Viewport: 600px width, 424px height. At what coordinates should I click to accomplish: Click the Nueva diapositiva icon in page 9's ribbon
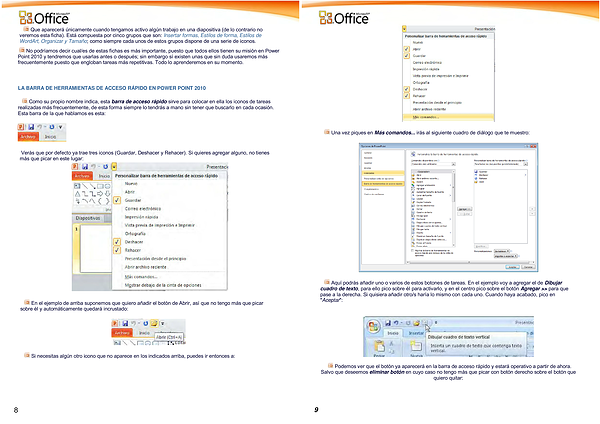[x=416, y=346]
